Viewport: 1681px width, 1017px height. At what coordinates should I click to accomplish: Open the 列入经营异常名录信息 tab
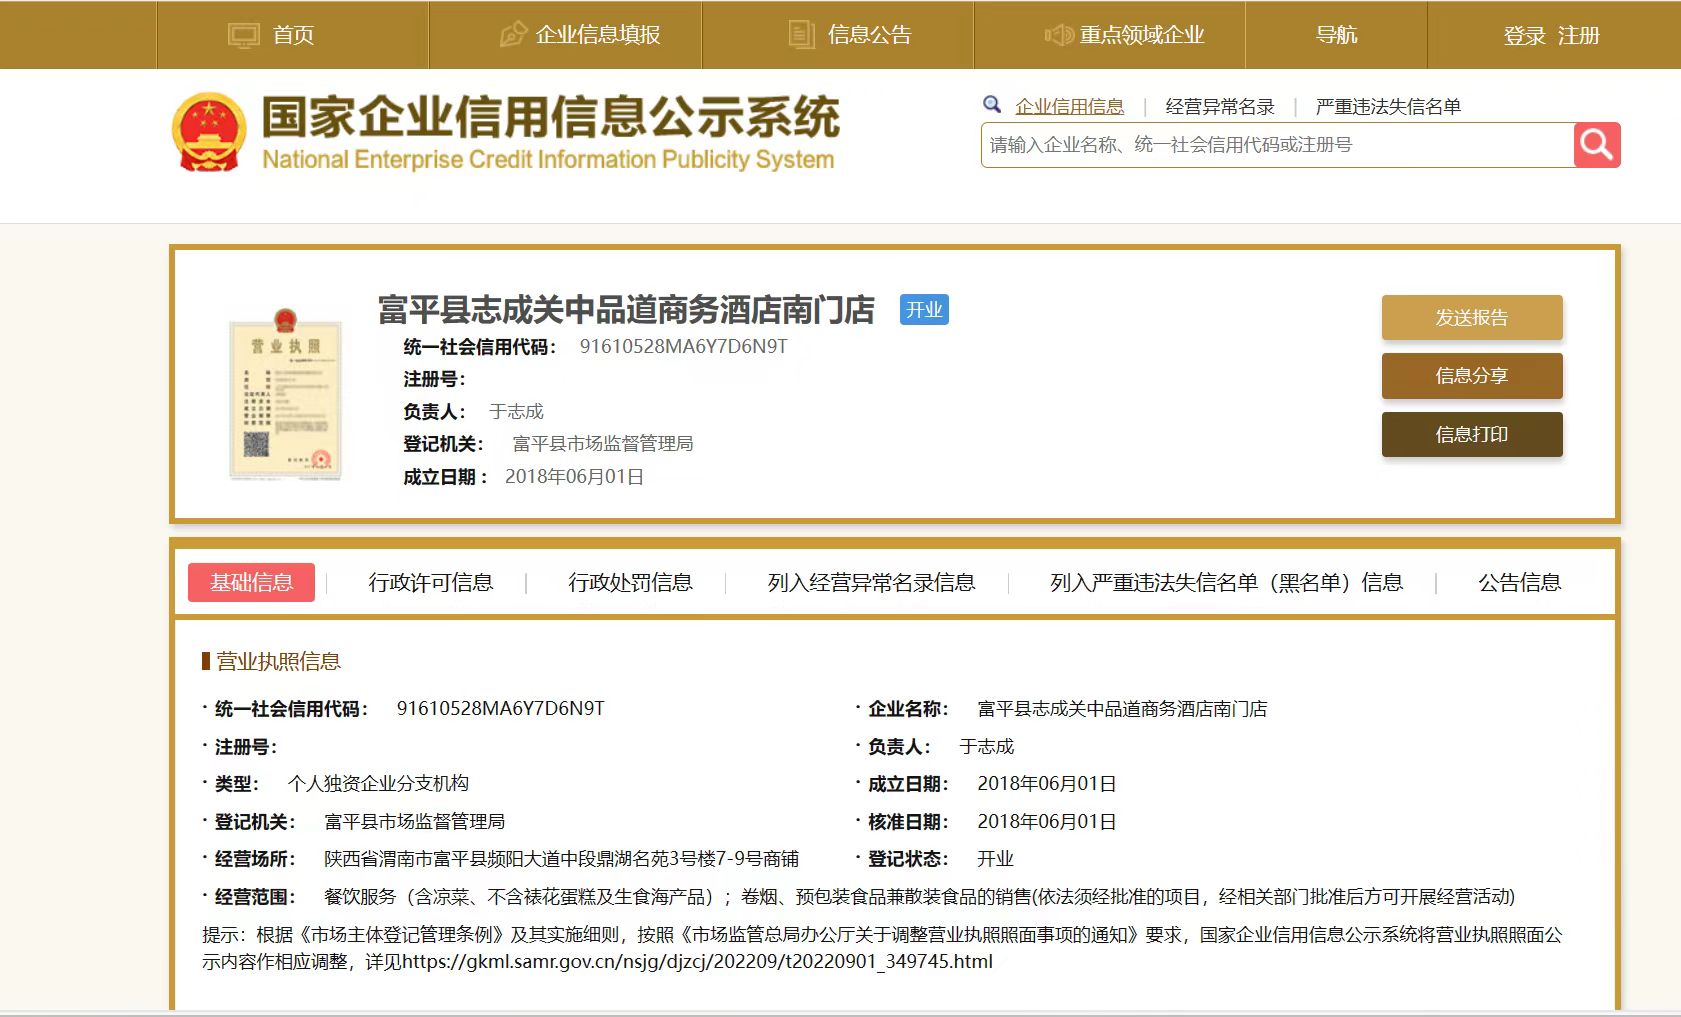pyautogui.click(x=871, y=583)
